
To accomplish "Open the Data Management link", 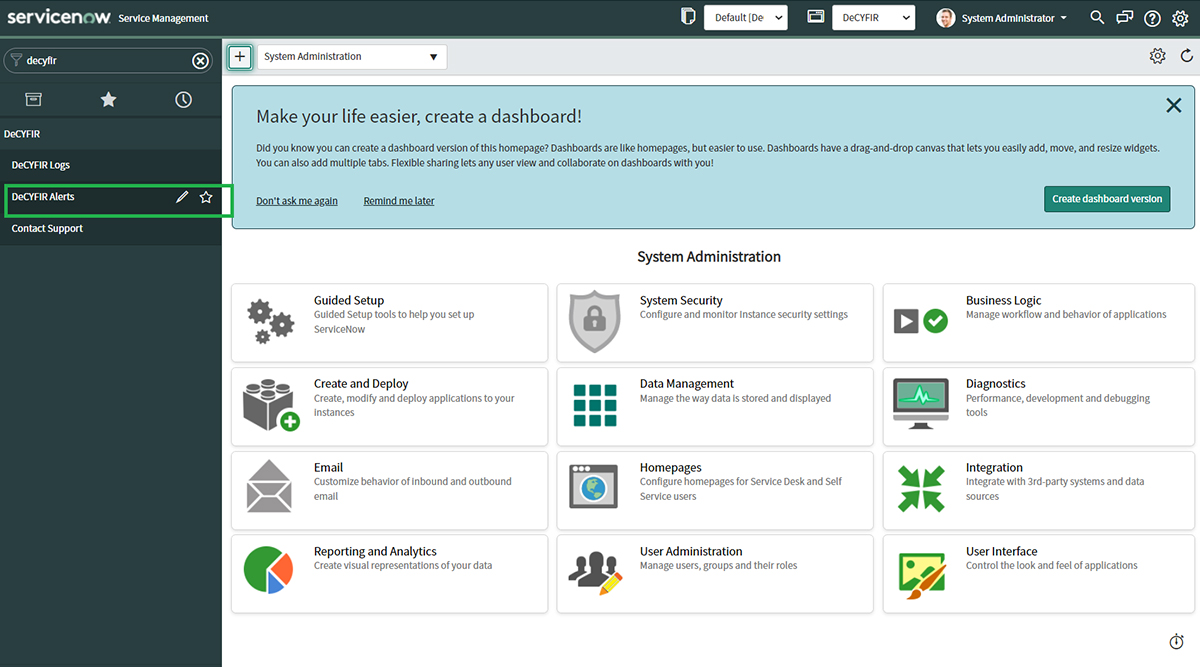I will [x=687, y=384].
